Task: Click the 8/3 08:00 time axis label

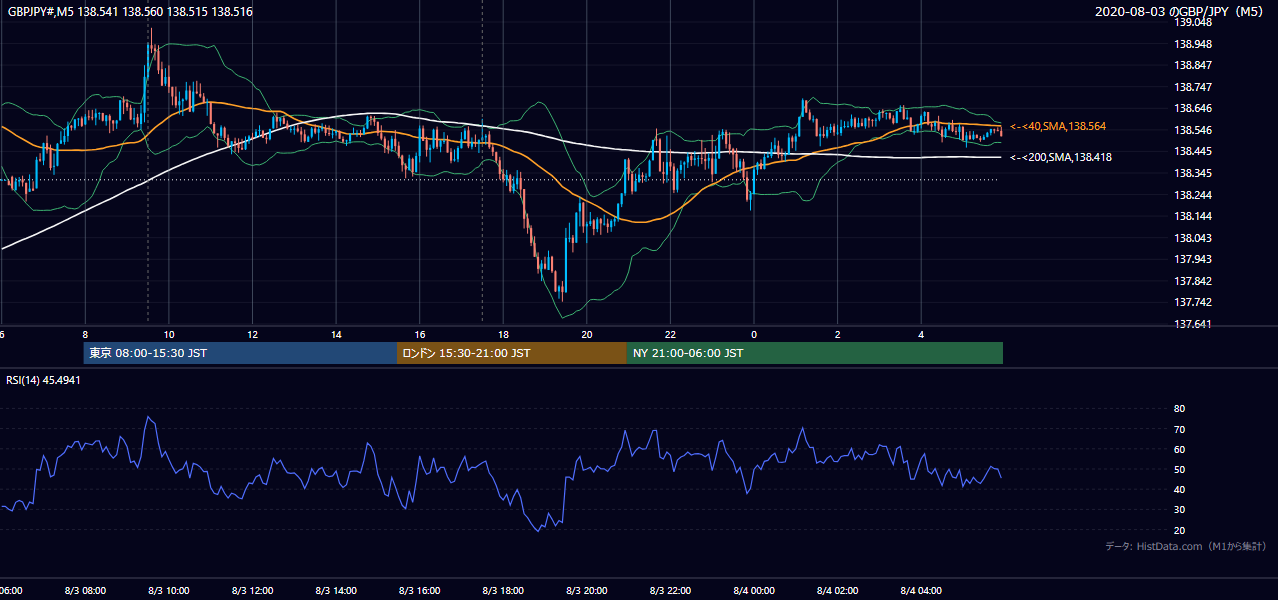Action: click(x=85, y=591)
